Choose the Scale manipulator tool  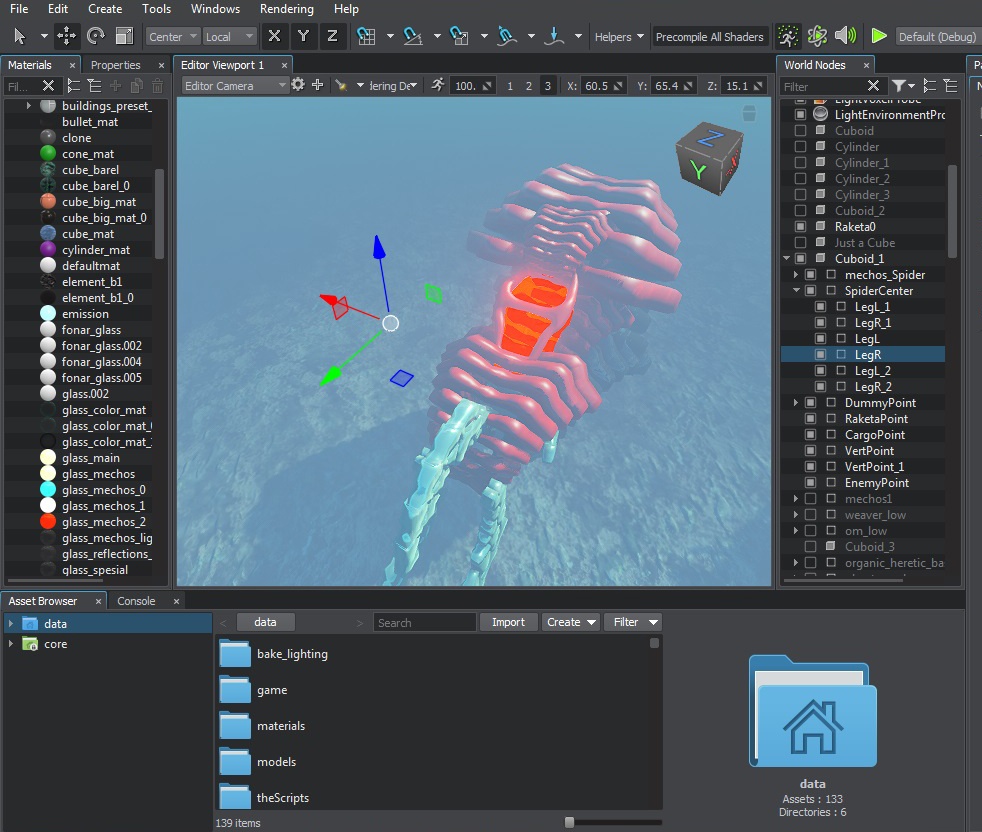(124, 36)
